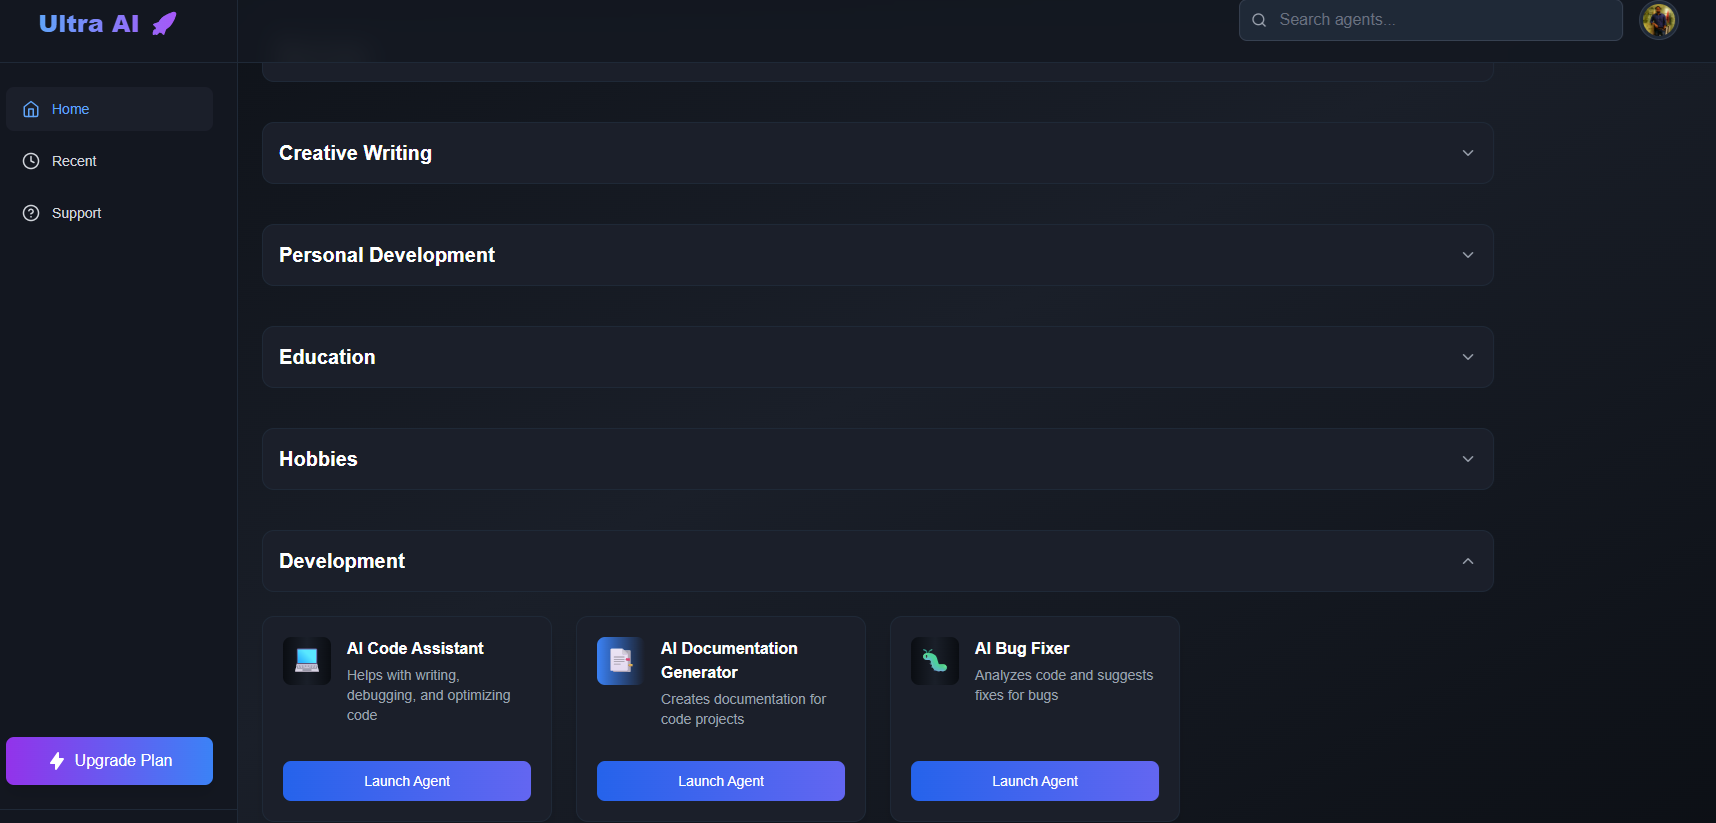Screen dimensions: 1716x823
Task: Click 'Creates documentation for code projects' text
Action: click(743, 709)
